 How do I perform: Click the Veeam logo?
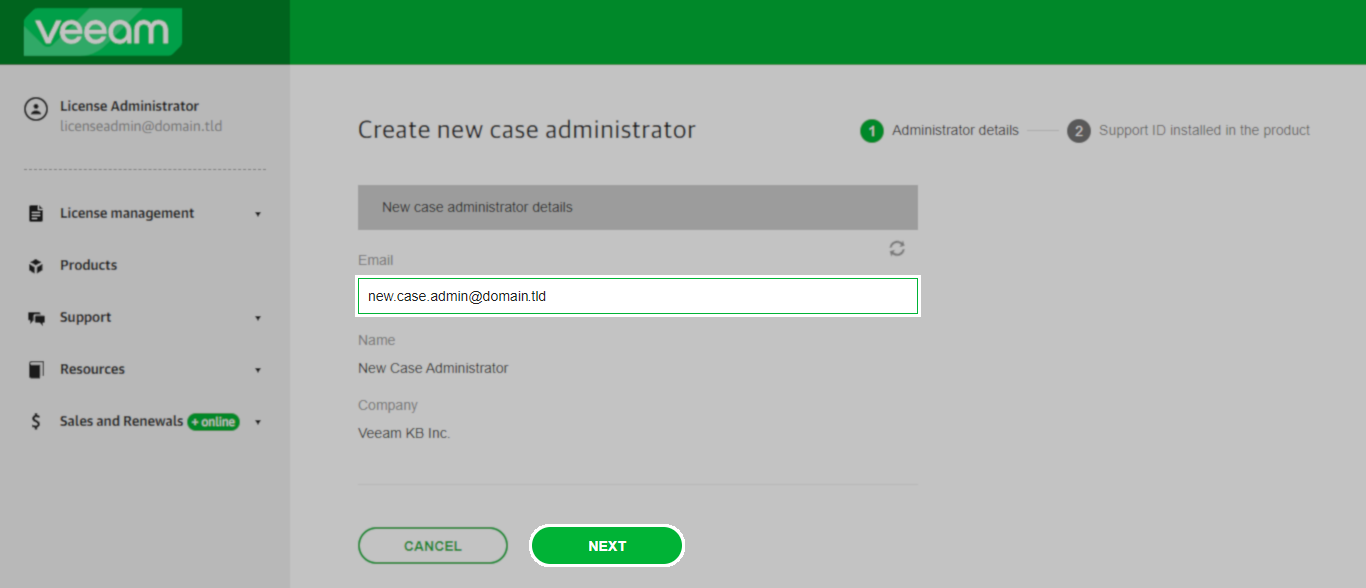pyautogui.click(x=102, y=31)
